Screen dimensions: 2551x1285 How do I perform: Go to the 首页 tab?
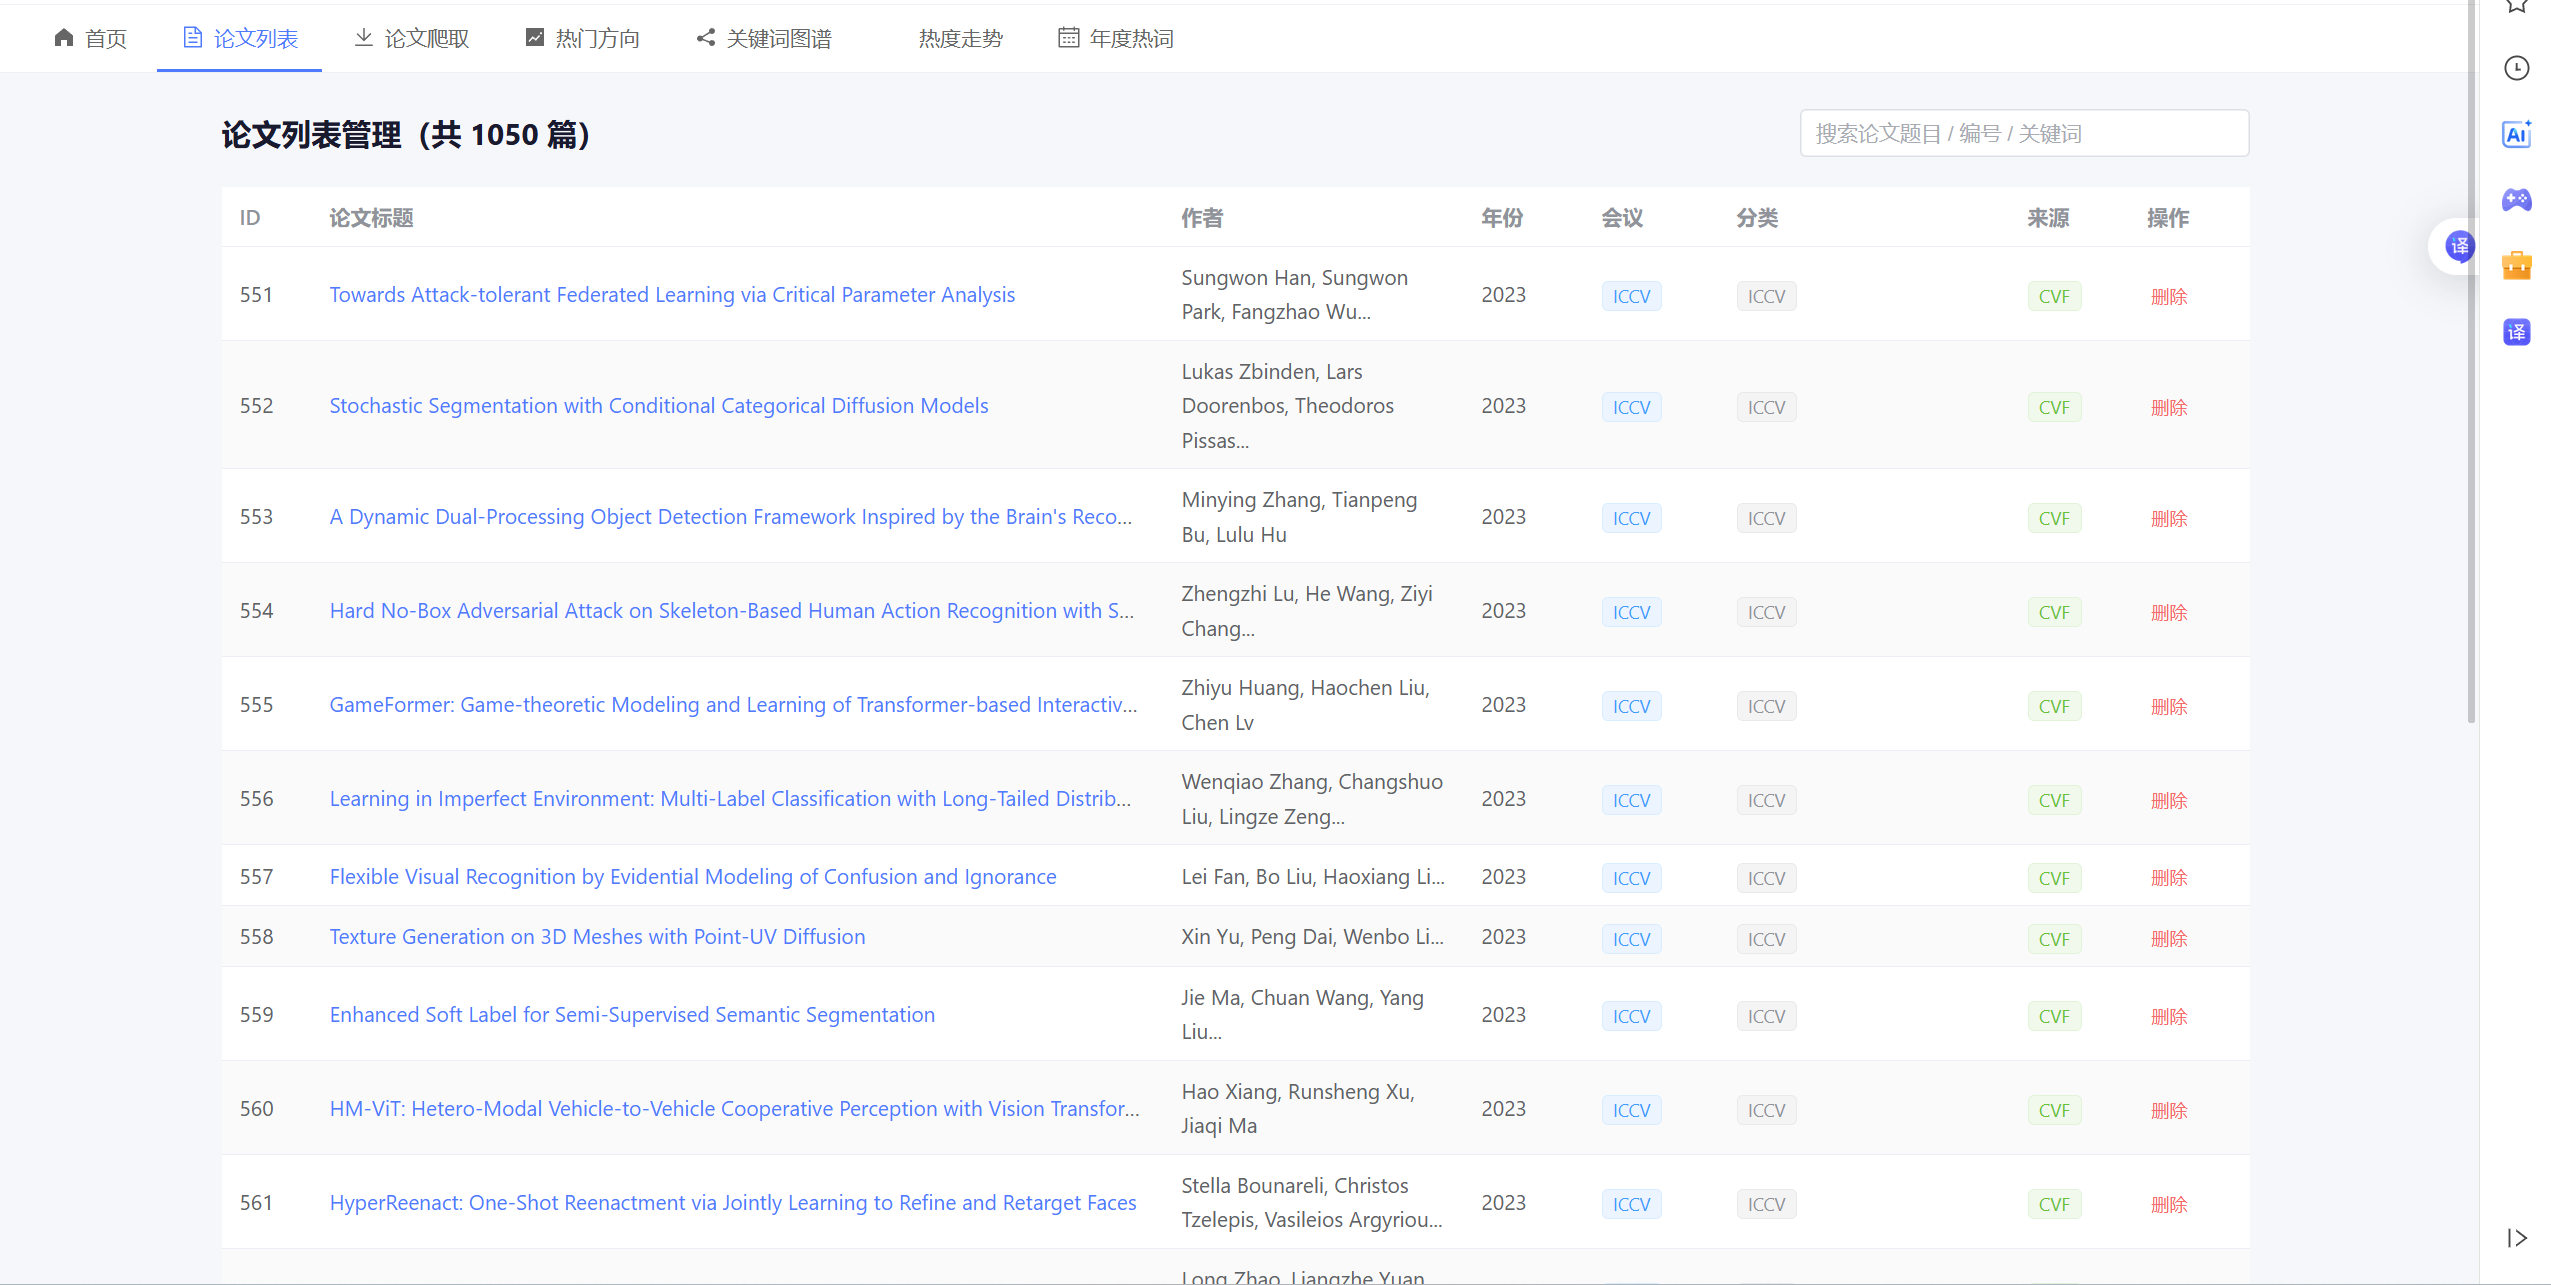(91, 38)
